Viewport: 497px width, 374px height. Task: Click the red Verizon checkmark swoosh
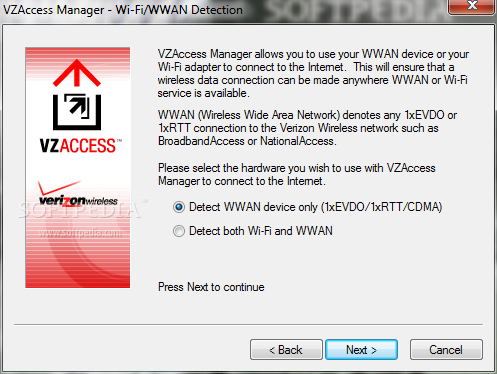click(x=58, y=187)
